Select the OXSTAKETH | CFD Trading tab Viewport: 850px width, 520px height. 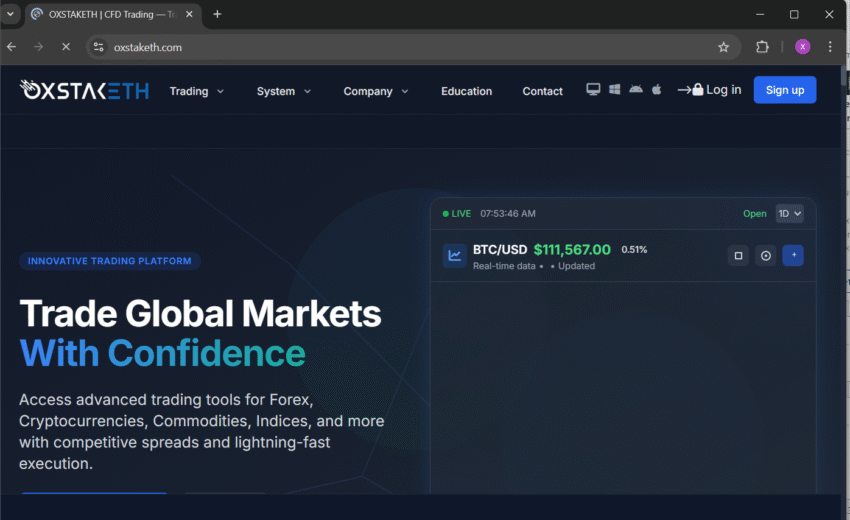tap(113, 15)
